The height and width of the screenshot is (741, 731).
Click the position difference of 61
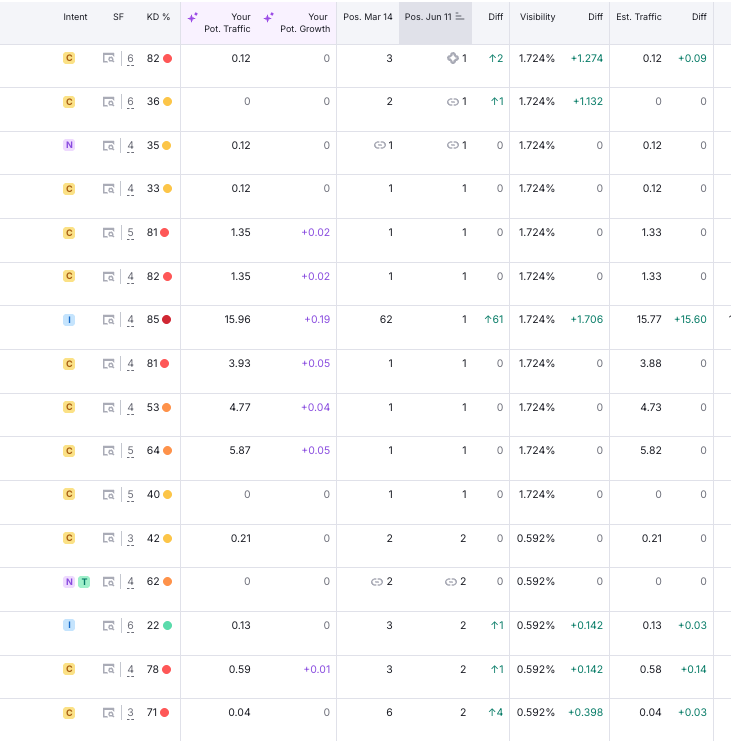494,320
